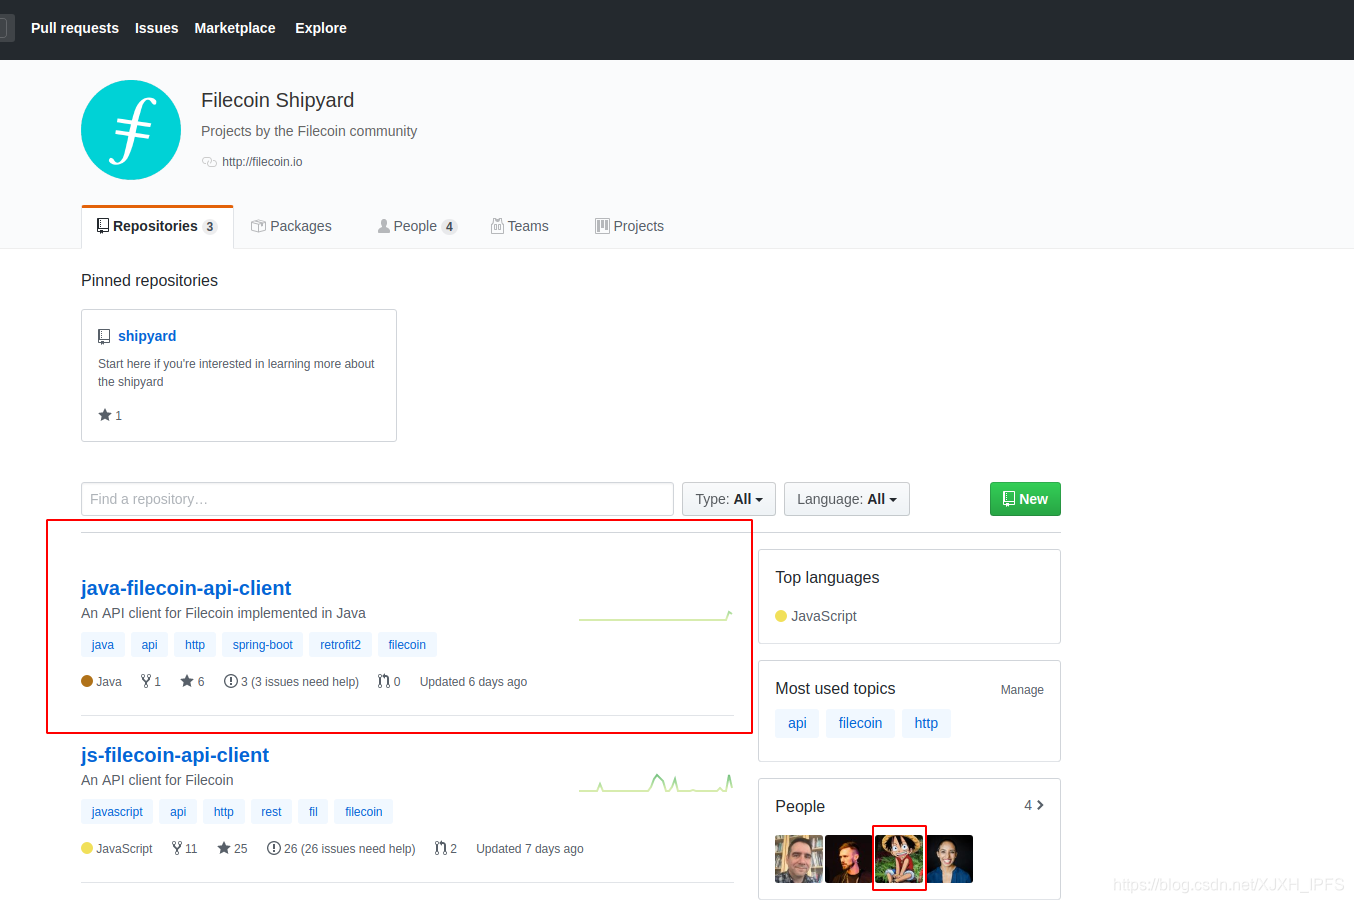Screen dimensions: 1354x903
Task: Click yellow JavaScript dot on js-filecoin-api-client
Action: [x=87, y=848]
